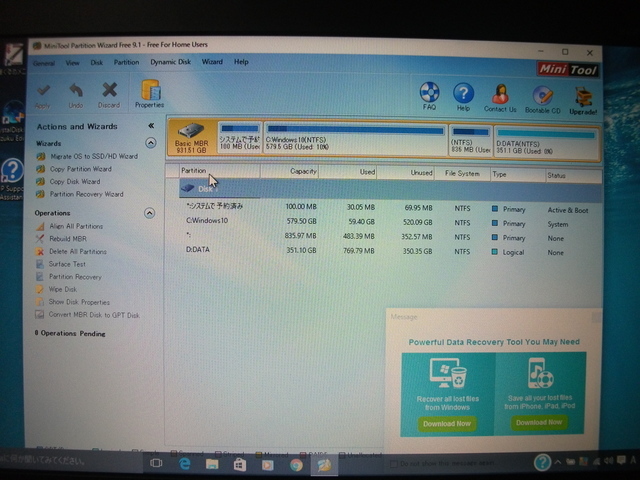This screenshot has height=480, width=640.
Task: Click Download Now for Windows recovery
Action: pos(447,424)
